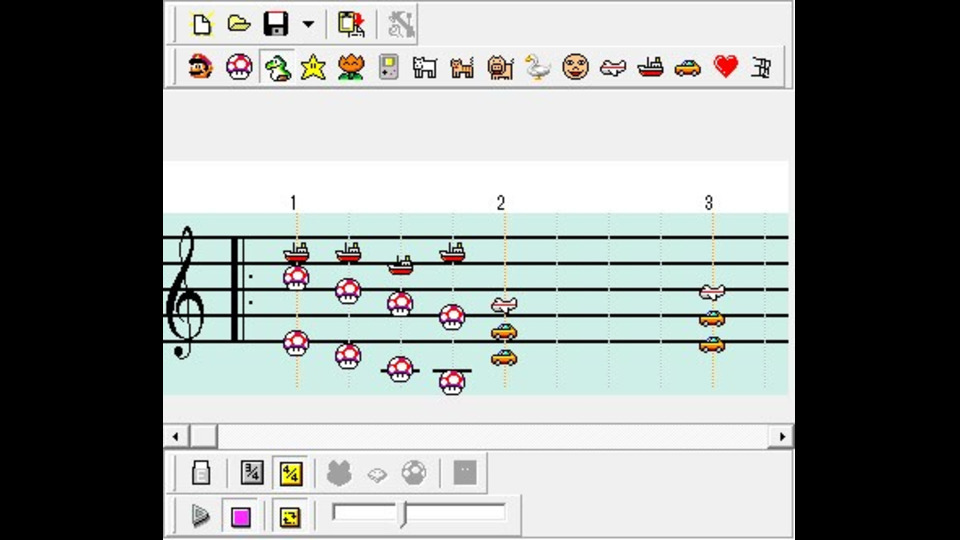The image size is (960, 540).
Task: Select the pig instrument
Action: pyautogui.click(x=500, y=67)
